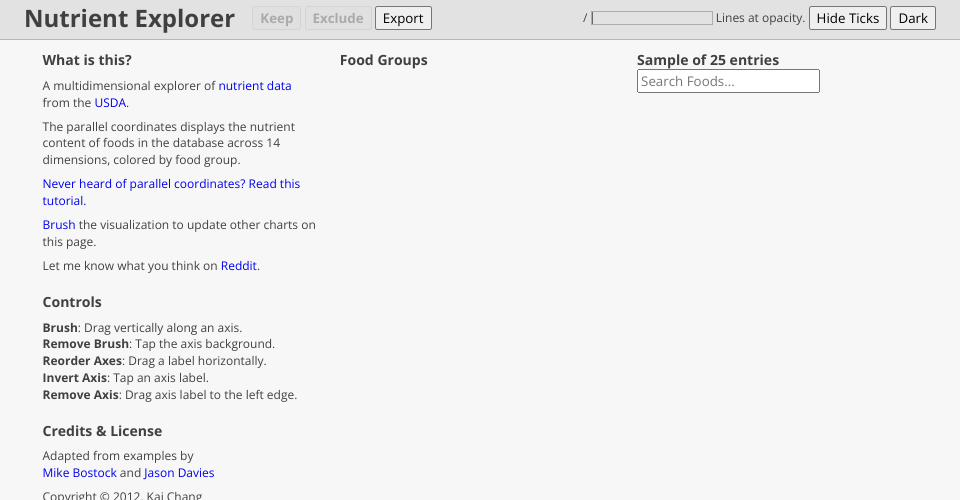
Task: Visit Mike Bostock's credit link
Action: pos(79,473)
